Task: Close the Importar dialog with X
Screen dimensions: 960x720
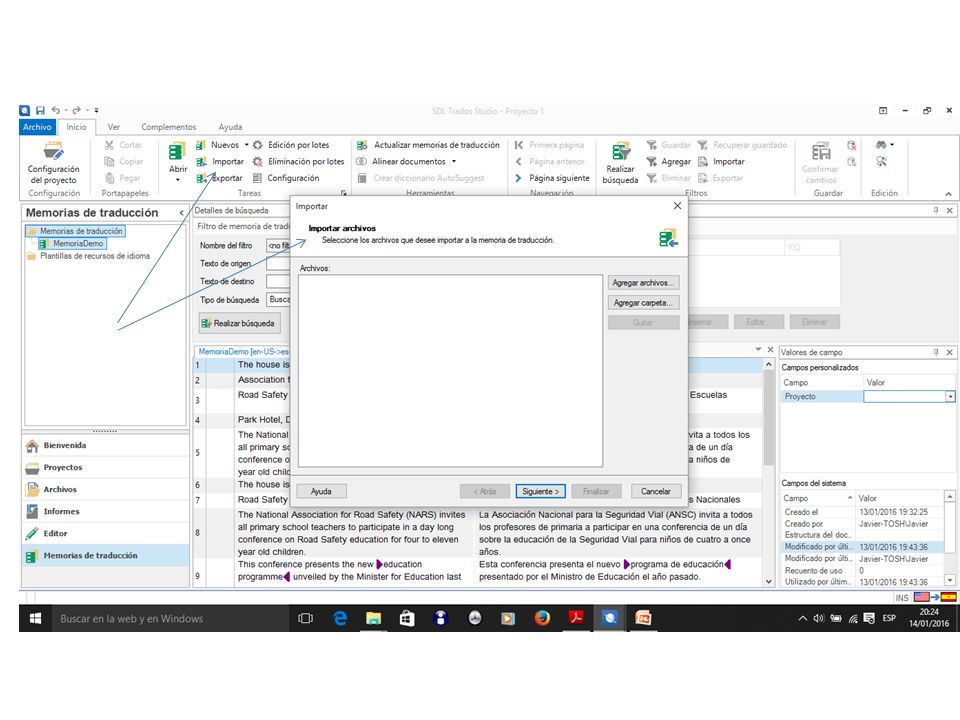Action: 677,206
